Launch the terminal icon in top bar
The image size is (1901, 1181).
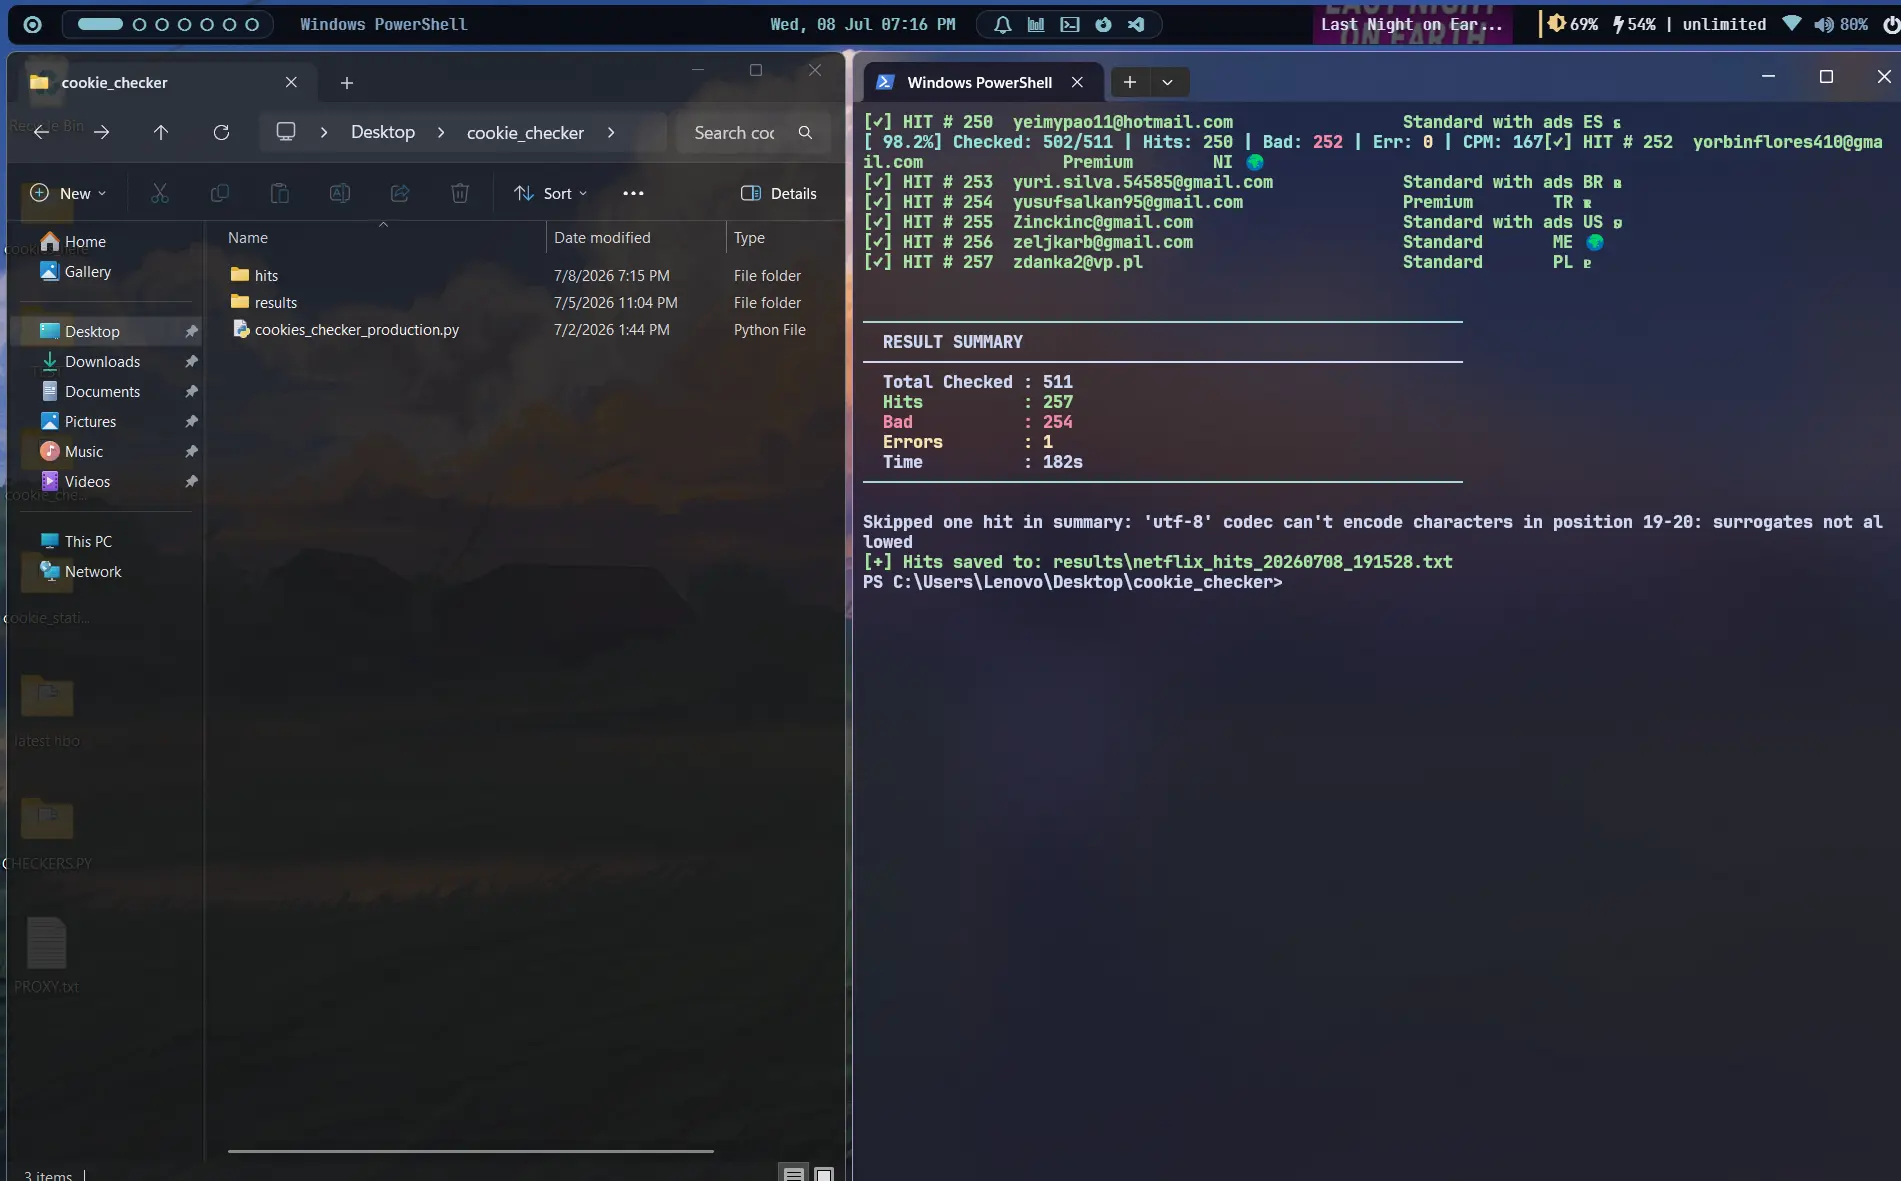click(x=1070, y=24)
